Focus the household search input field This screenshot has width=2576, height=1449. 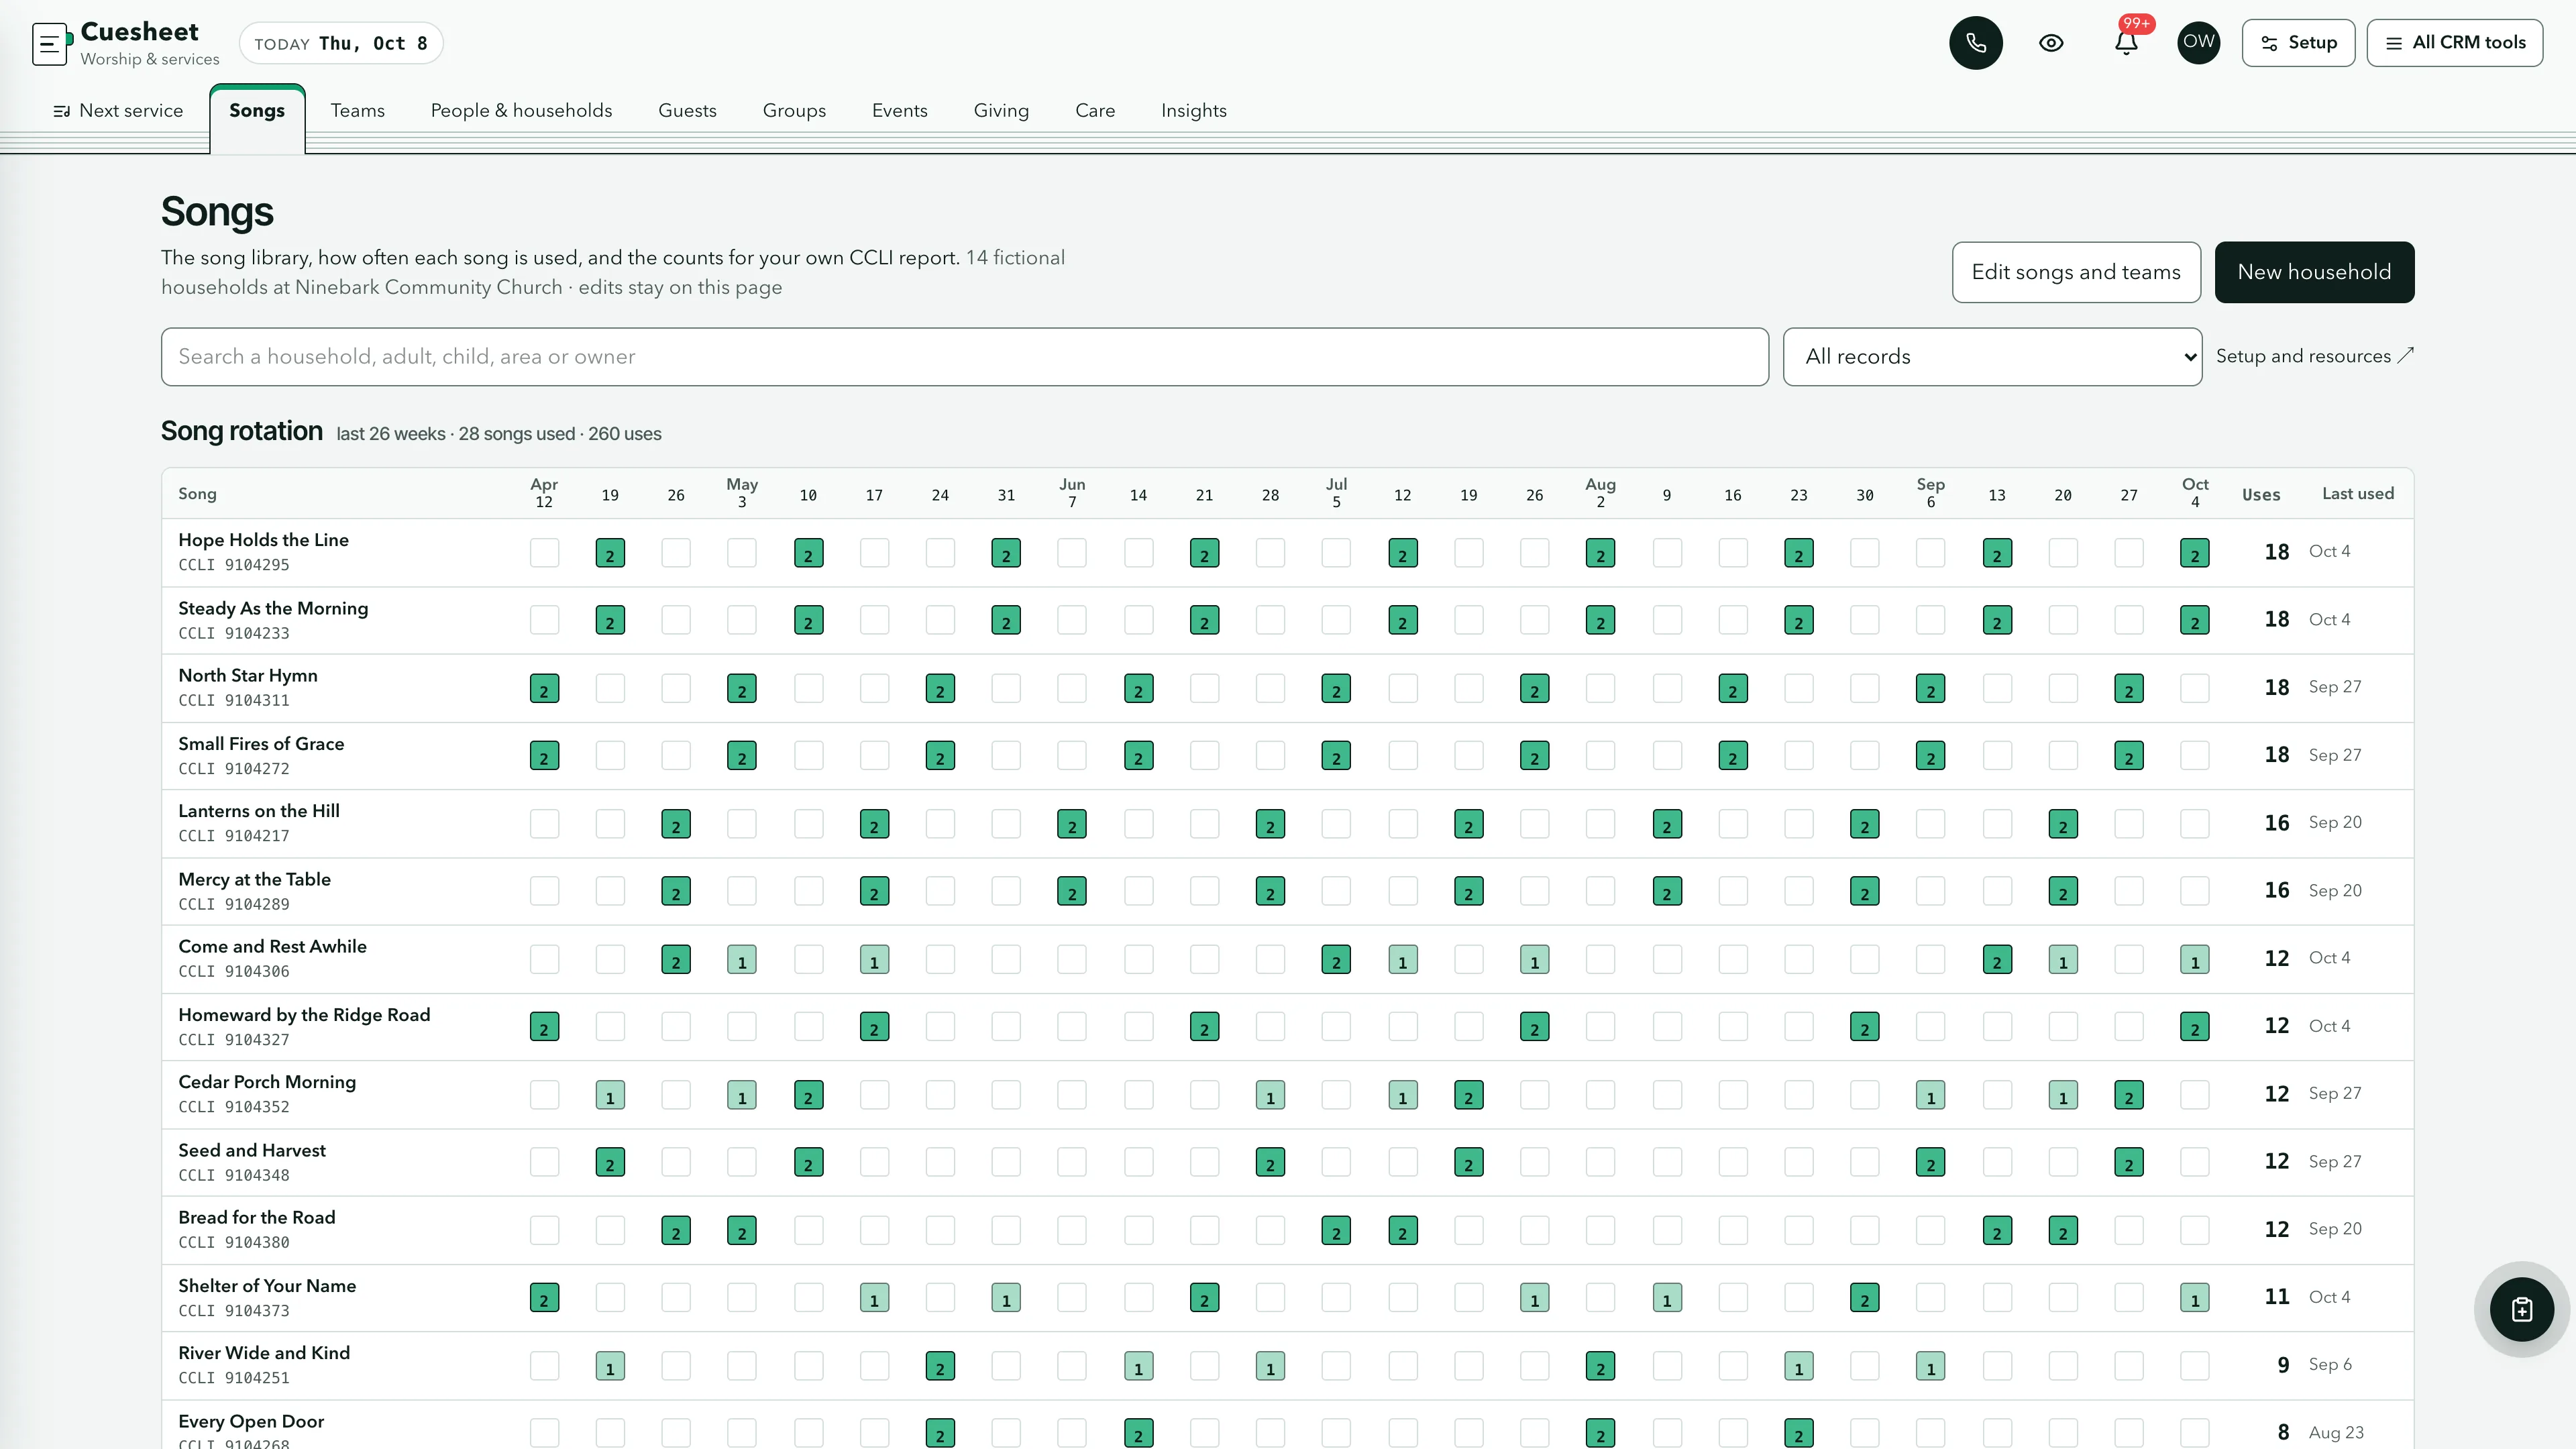pos(964,357)
